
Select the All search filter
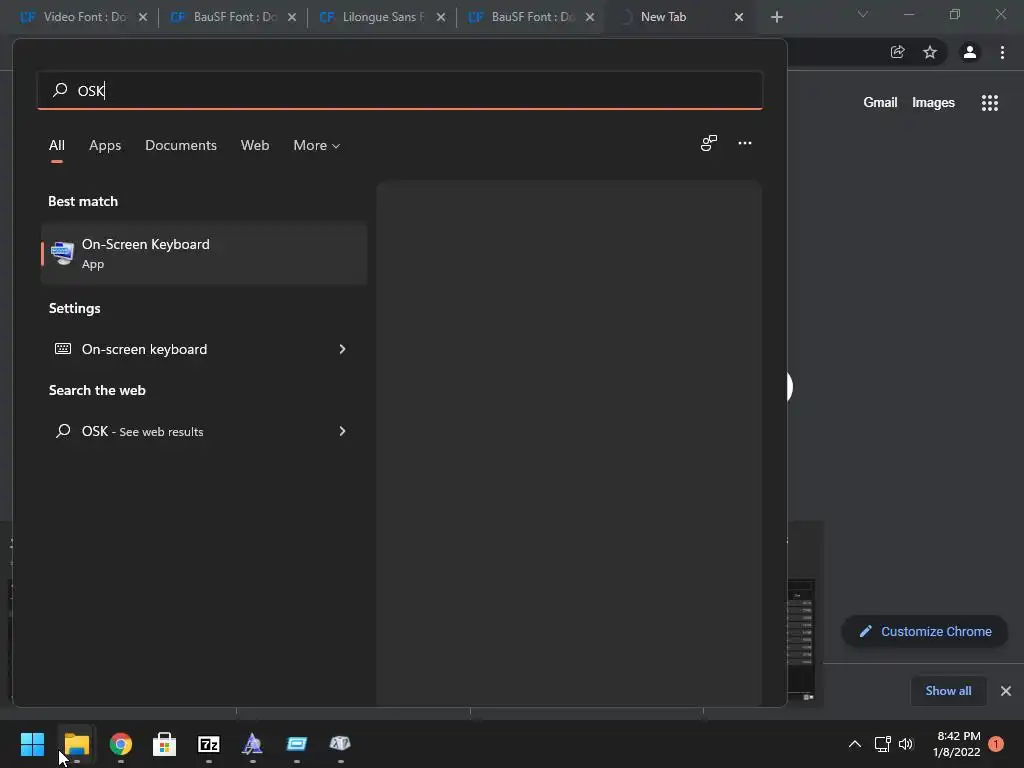[x=57, y=145]
